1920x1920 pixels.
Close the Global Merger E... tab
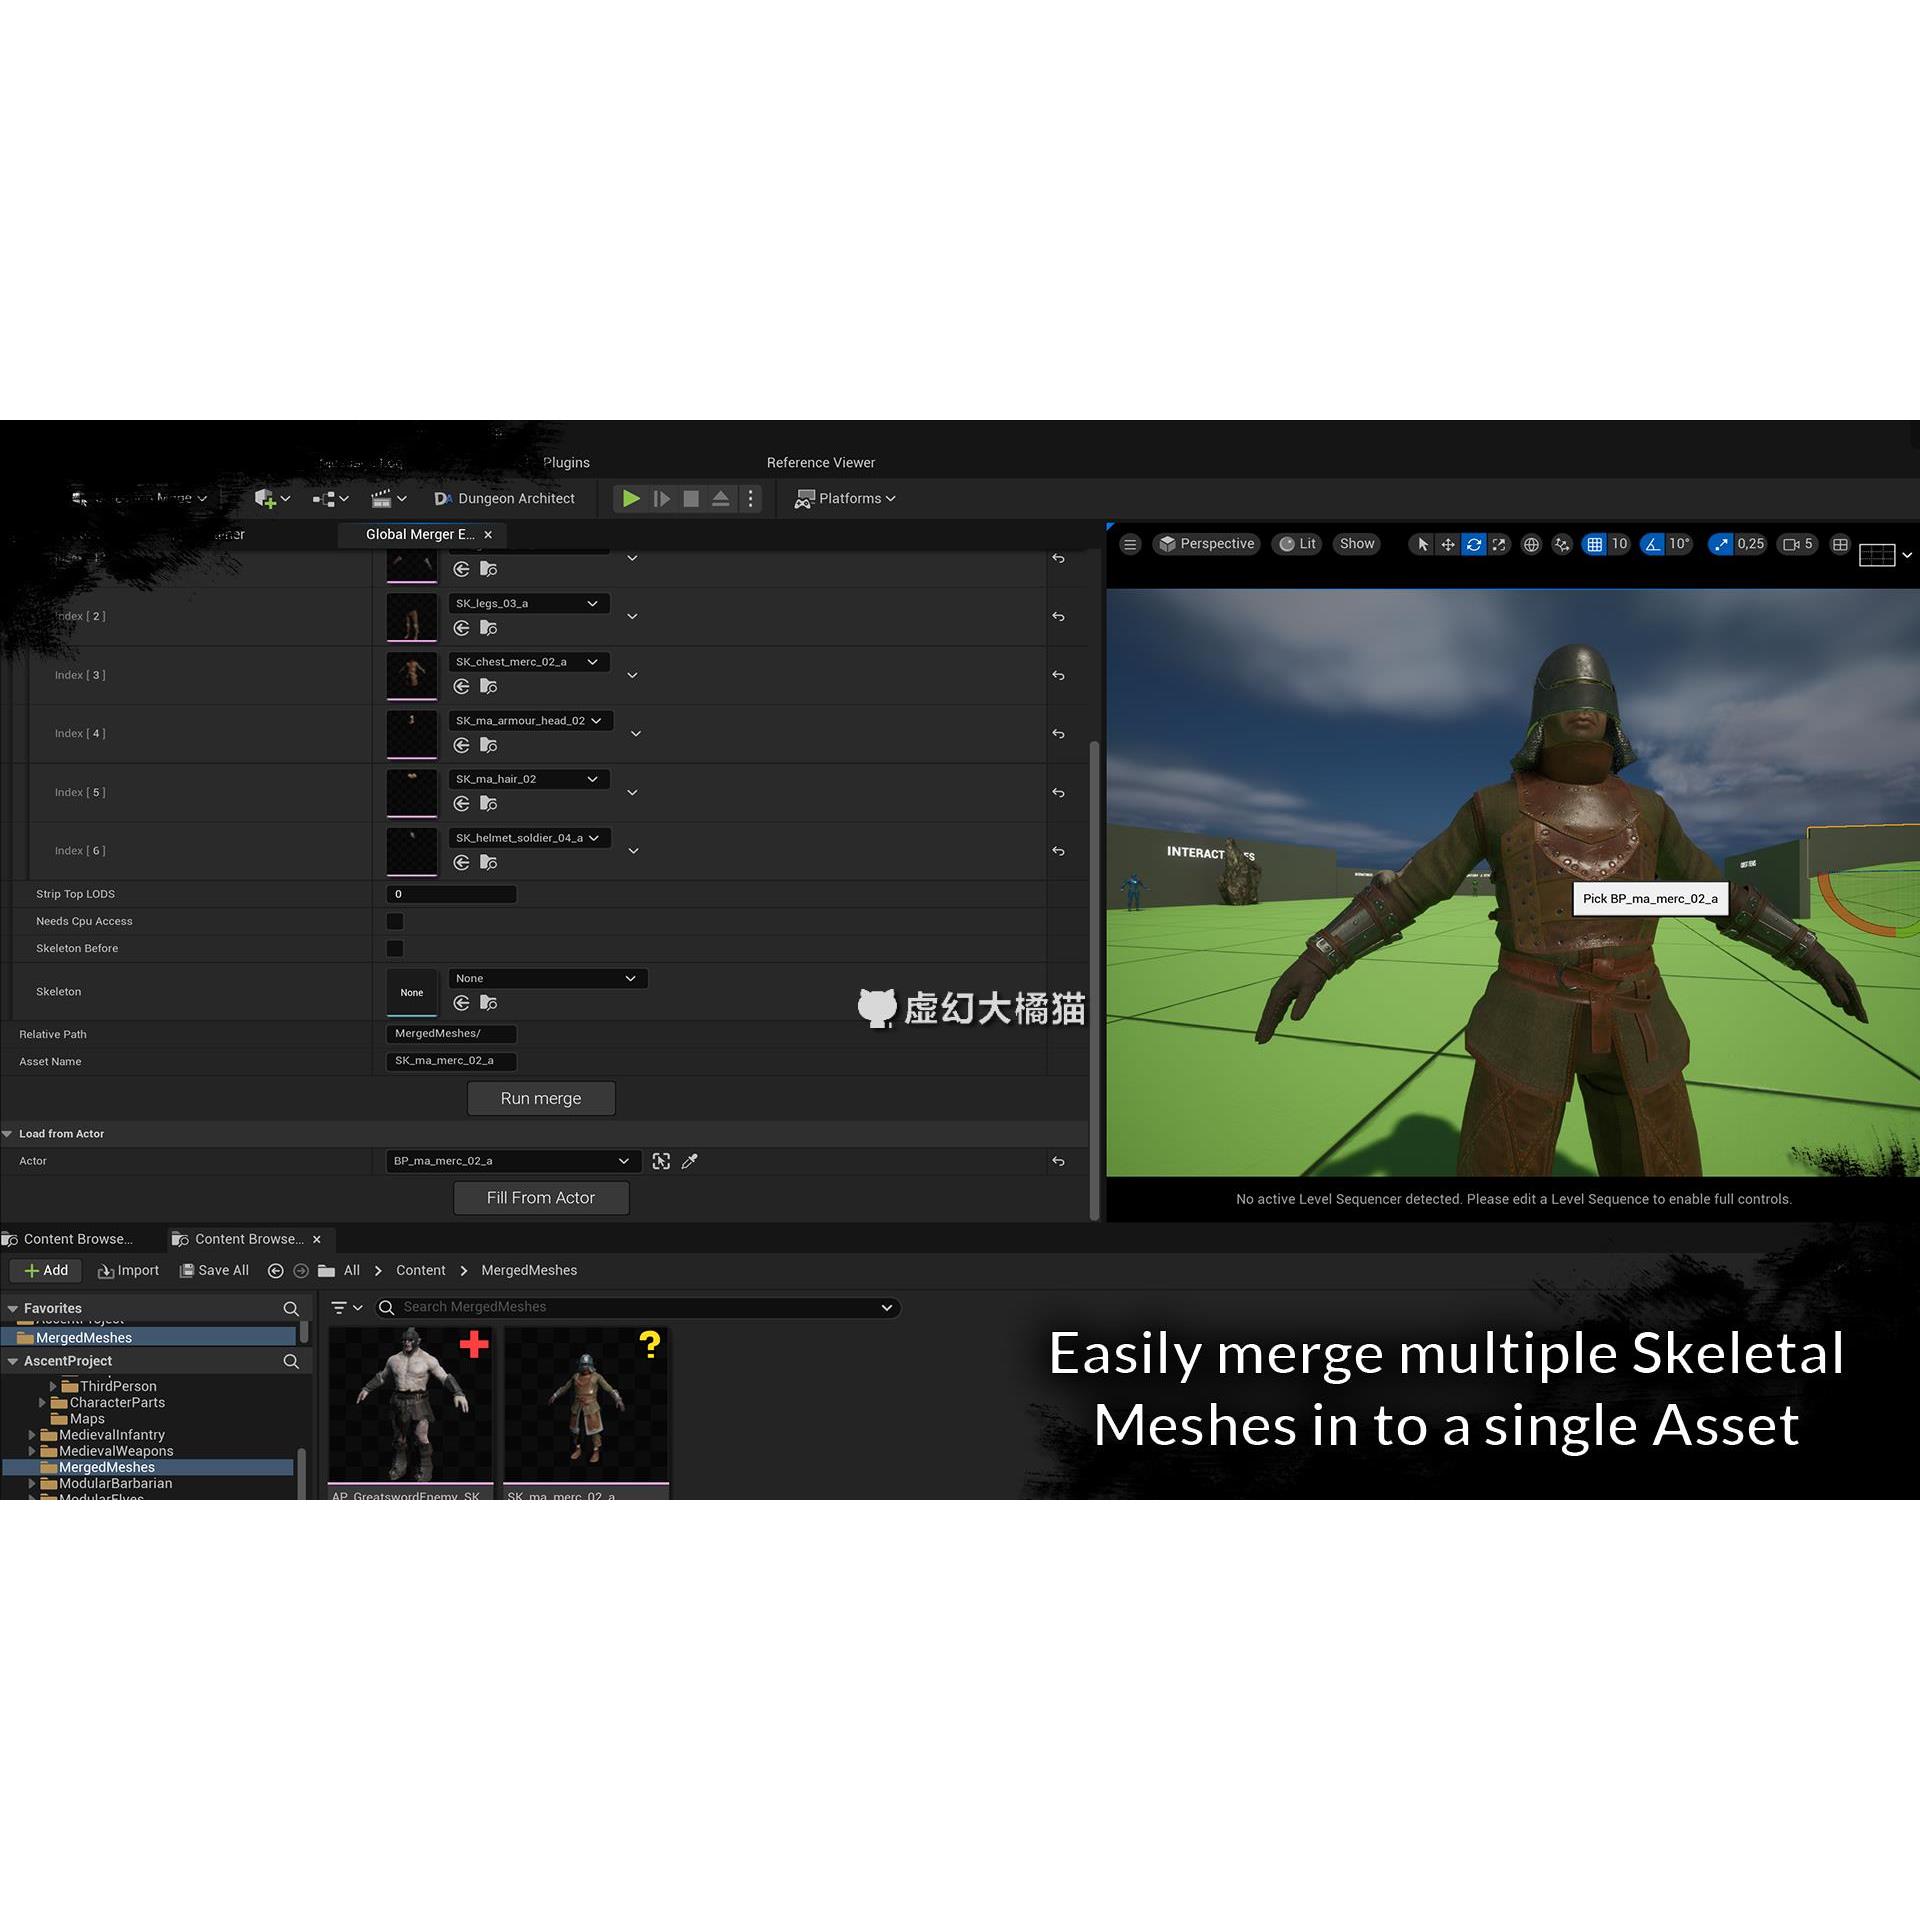coord(488,535)
